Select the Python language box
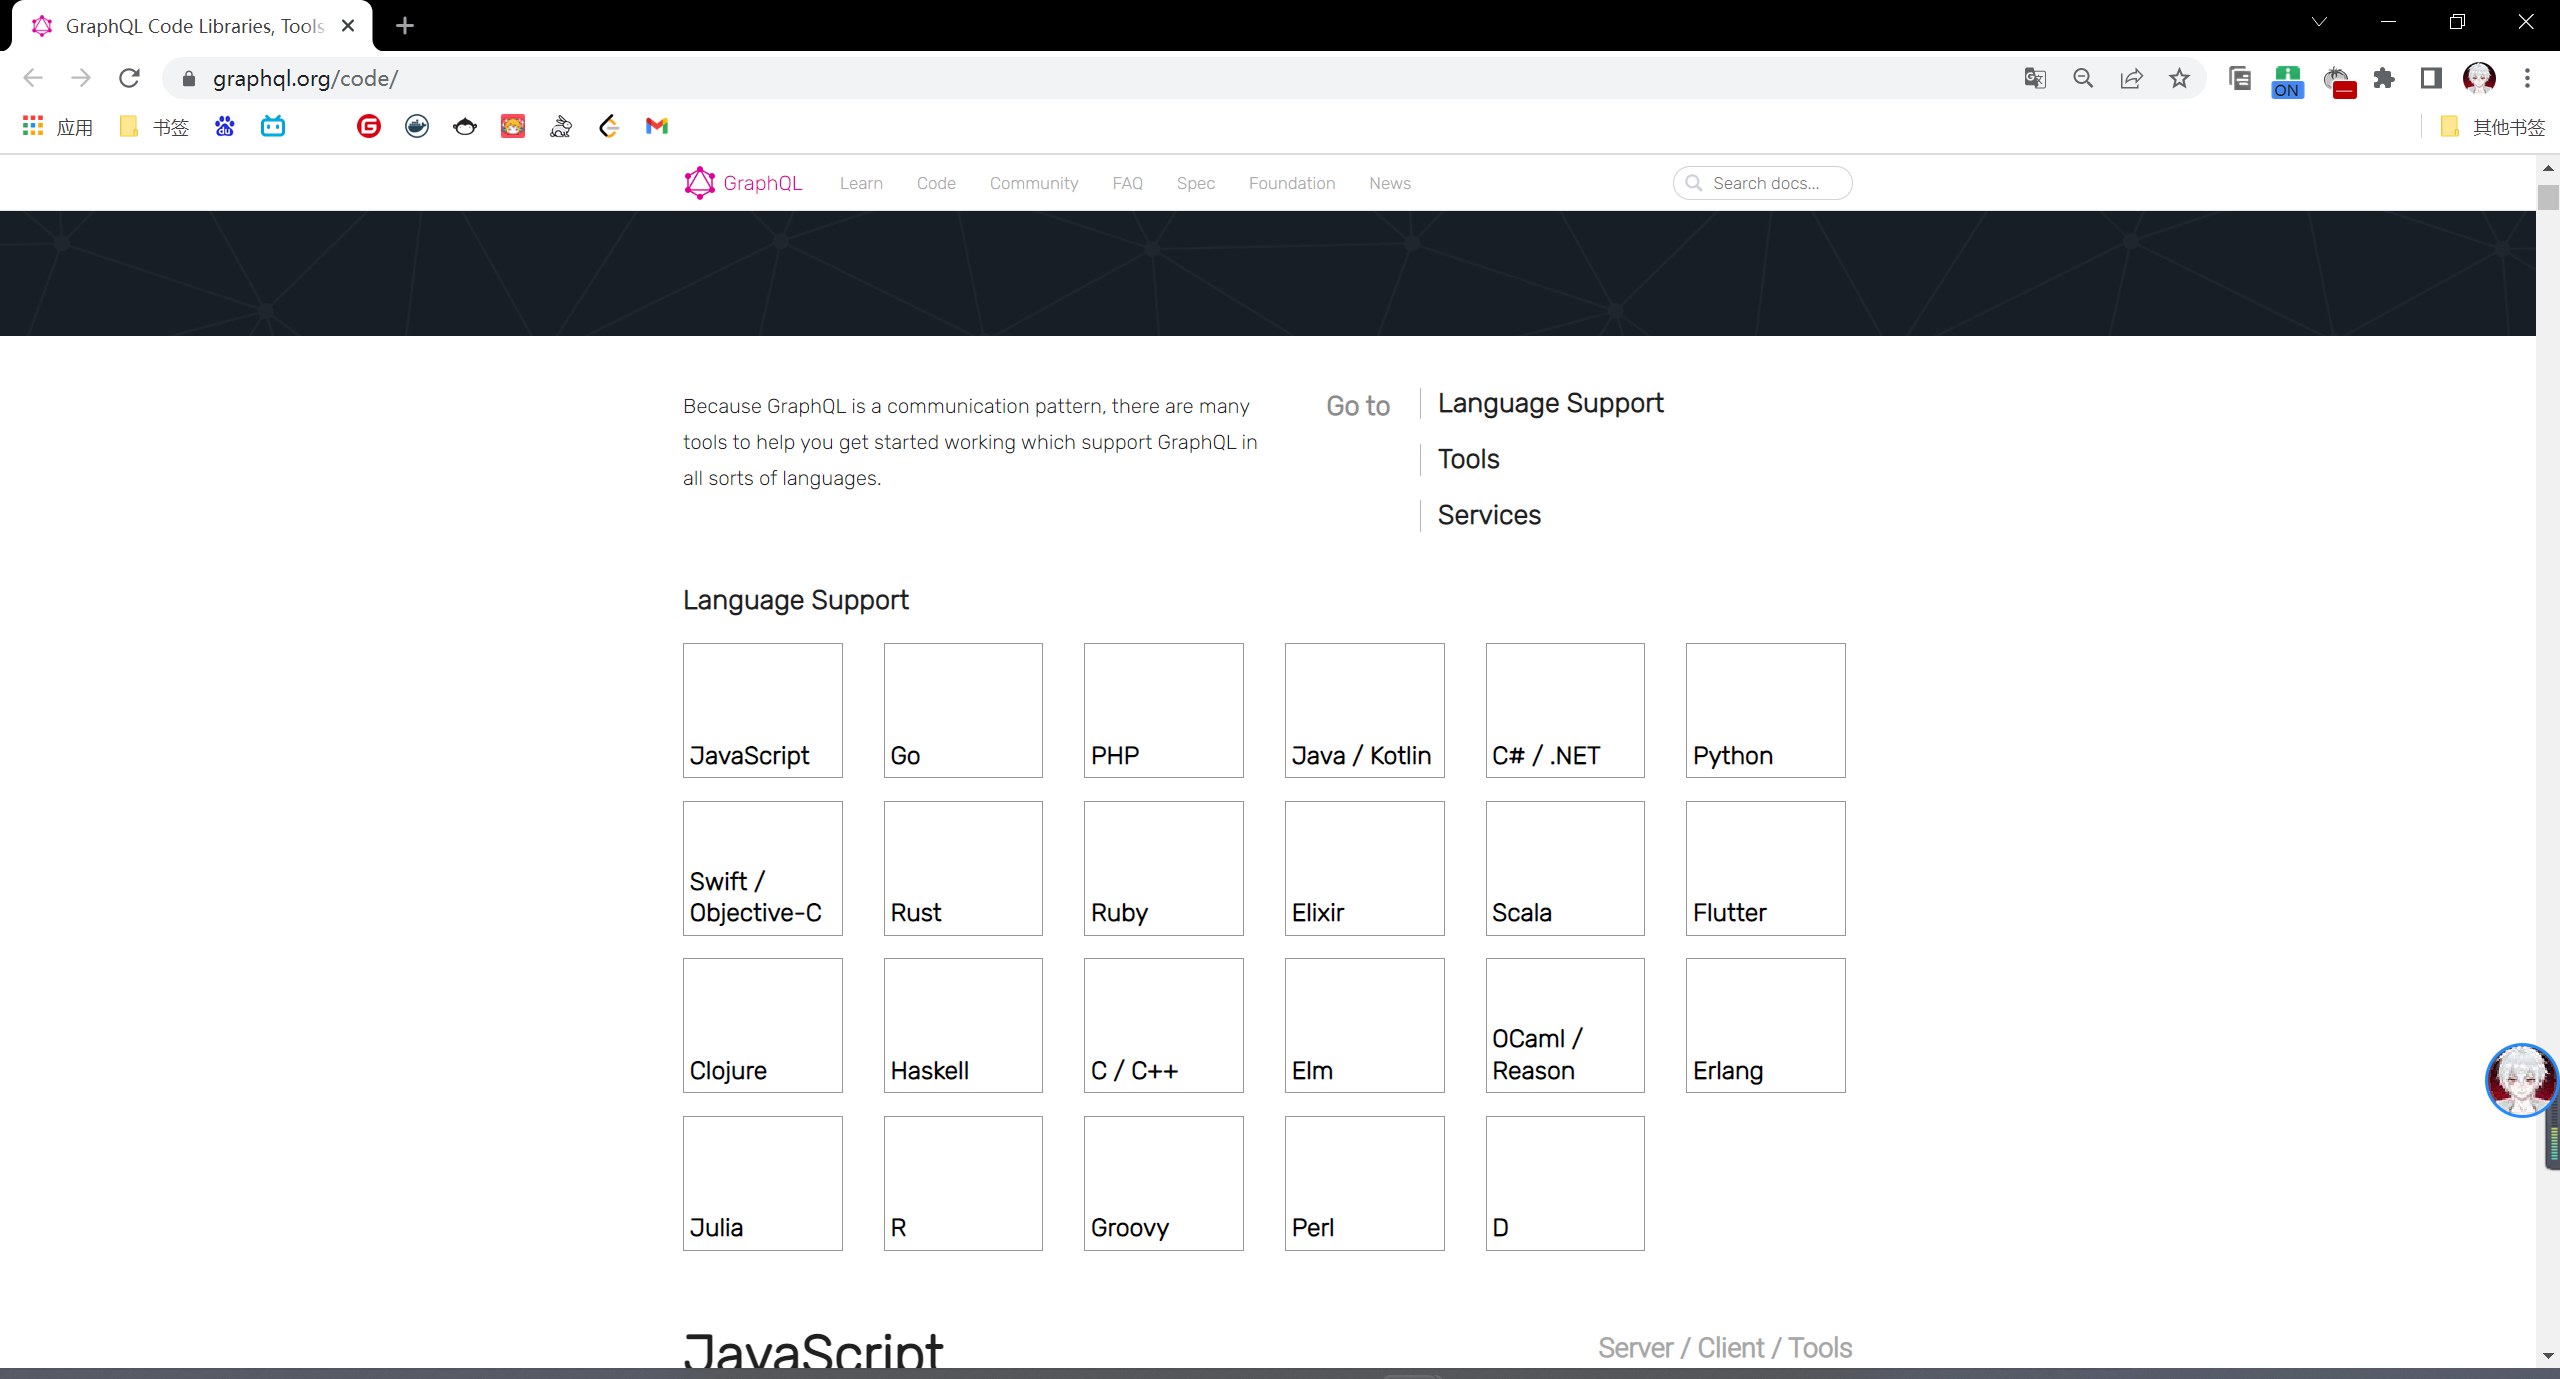The width and height of the screenshot is (2560, 1379). 1764,710
